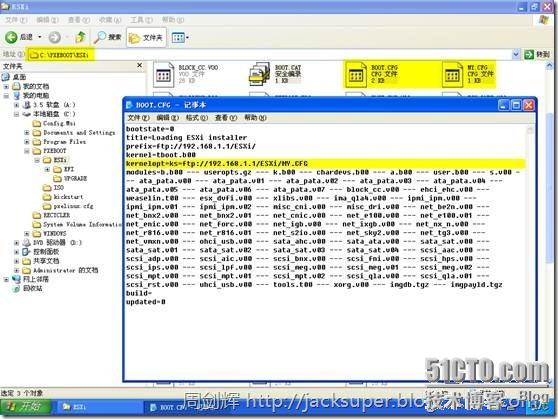Image resolution: width=558 pixels, height=419 pixels.
Task: Click Explorer file pane scroll up arrow
Action: point(550,66)
